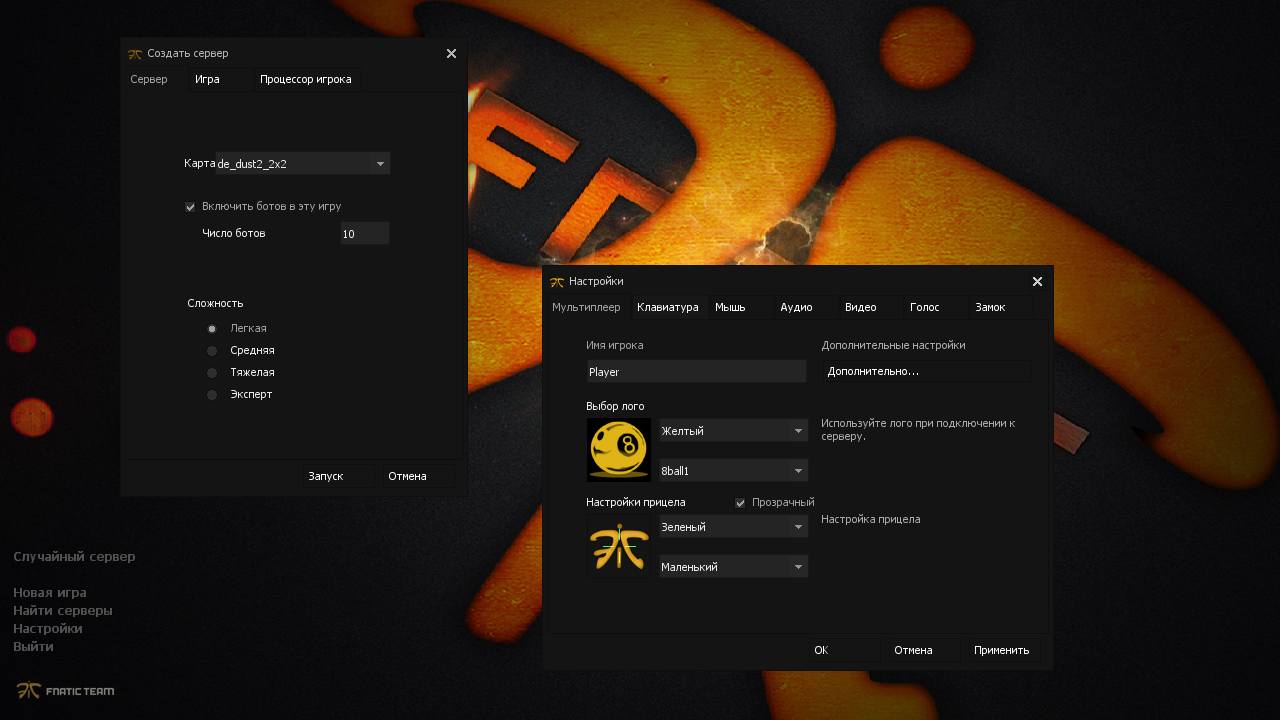Image resolution: width=1280 pixels, height=720 pixels.
Task: Expand the Зеленый crosshair color dropdown
Action: point(733,527)
